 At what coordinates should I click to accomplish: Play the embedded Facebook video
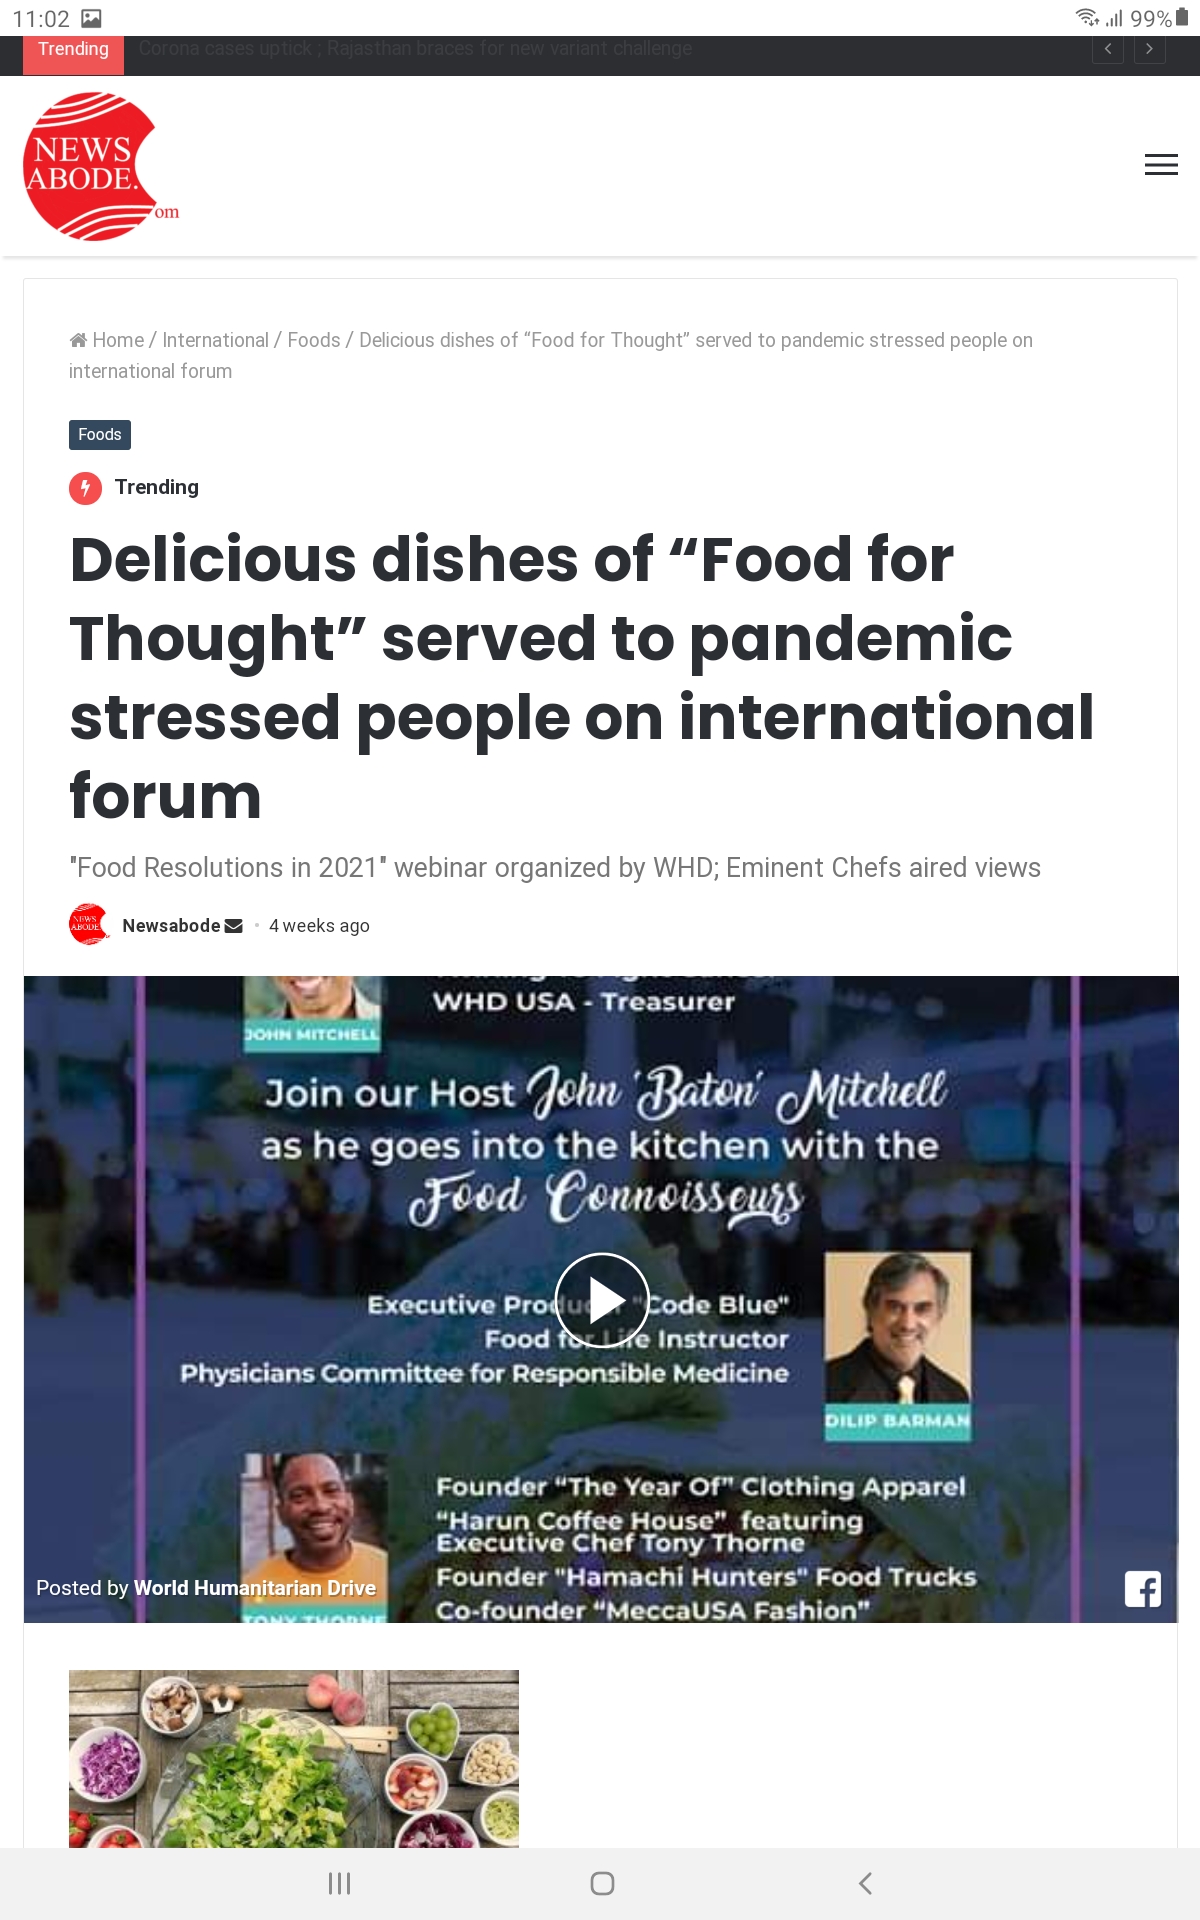602,1300
